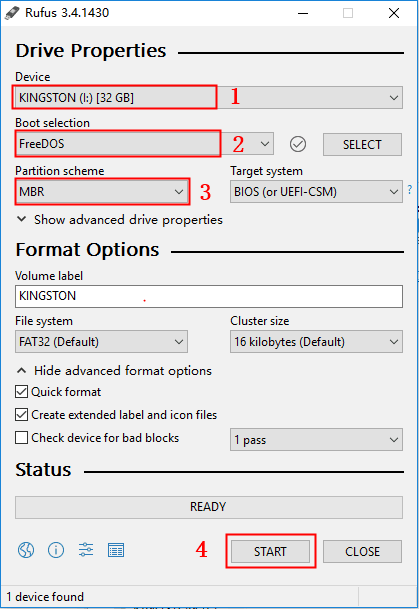The width and height of the screenshot is (419, 609).
Task: Click the SELECT button
Action: pyautogui.click(x=362, y=144)
